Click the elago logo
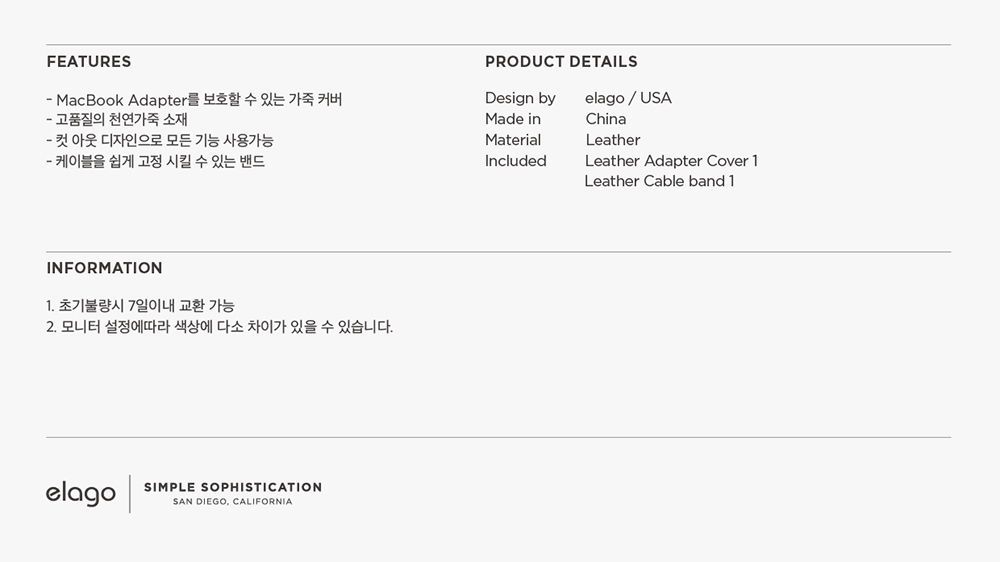This screenshot has width=1000, height=562. pos(81,494)
